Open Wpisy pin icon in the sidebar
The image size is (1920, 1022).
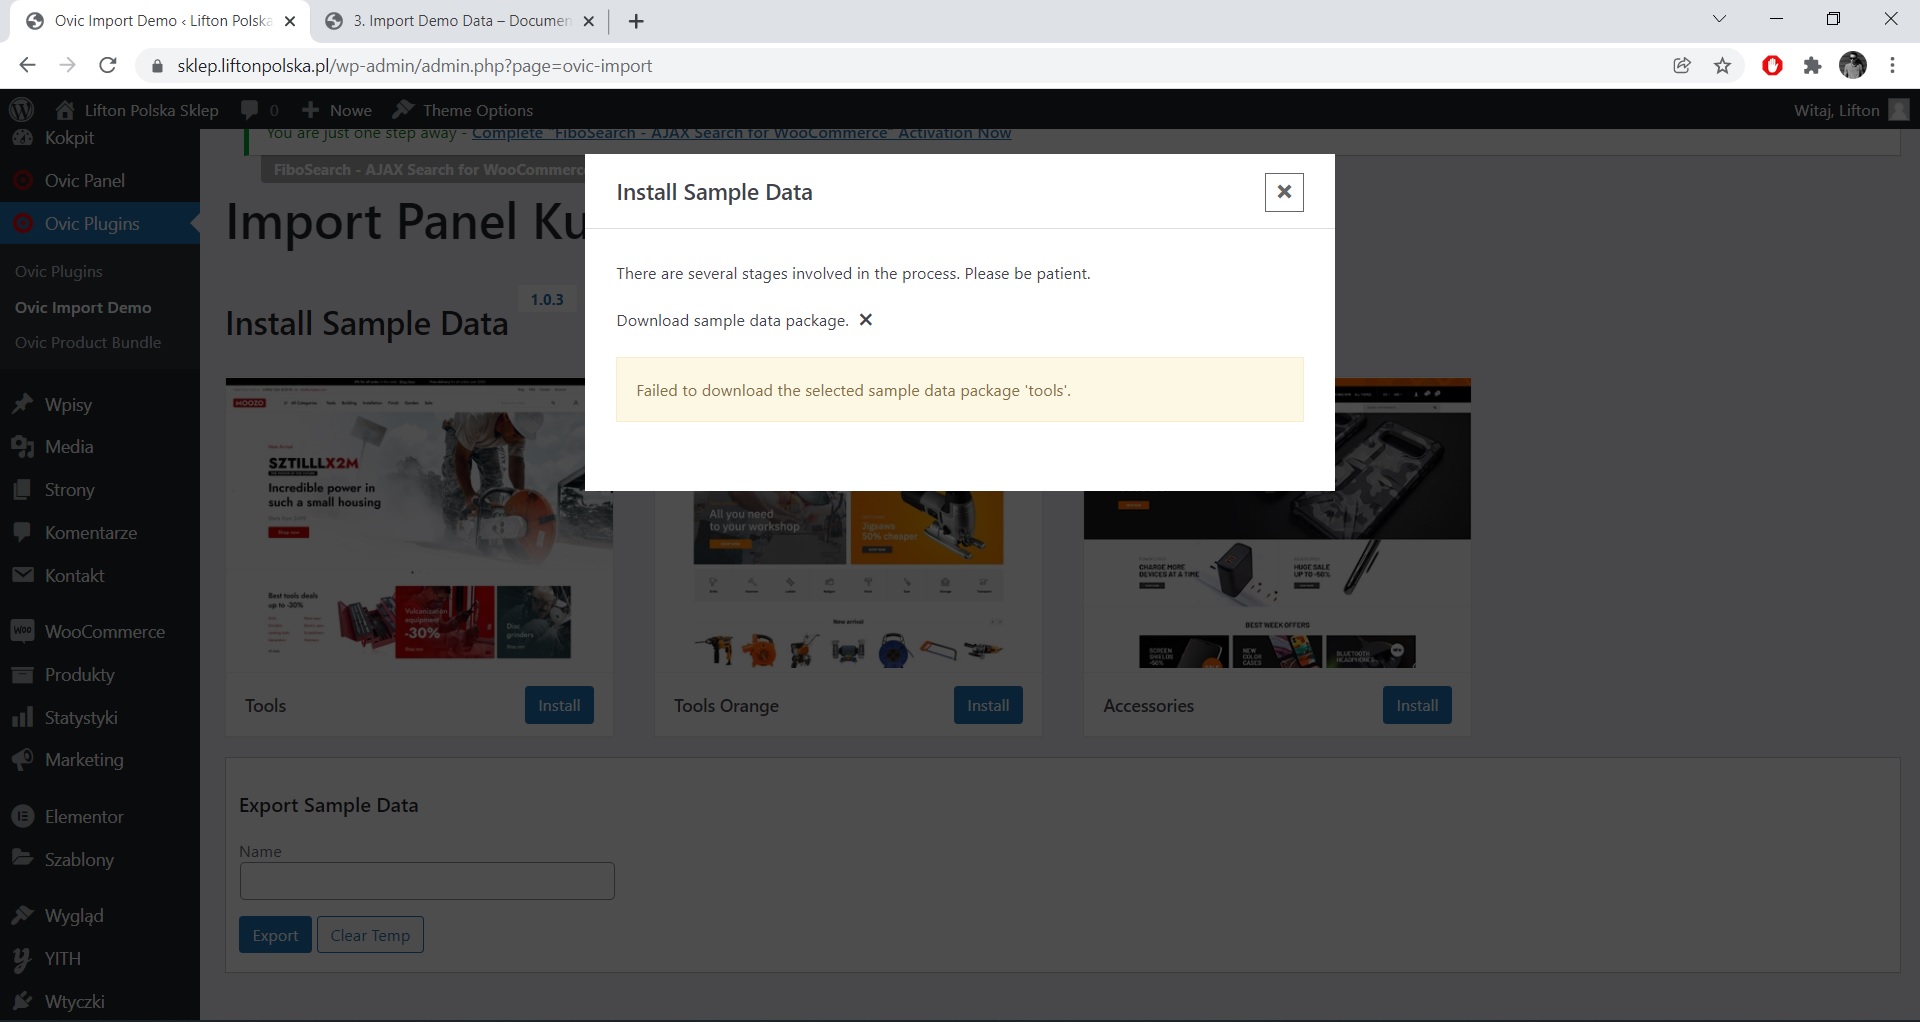[x=22, y=405]
